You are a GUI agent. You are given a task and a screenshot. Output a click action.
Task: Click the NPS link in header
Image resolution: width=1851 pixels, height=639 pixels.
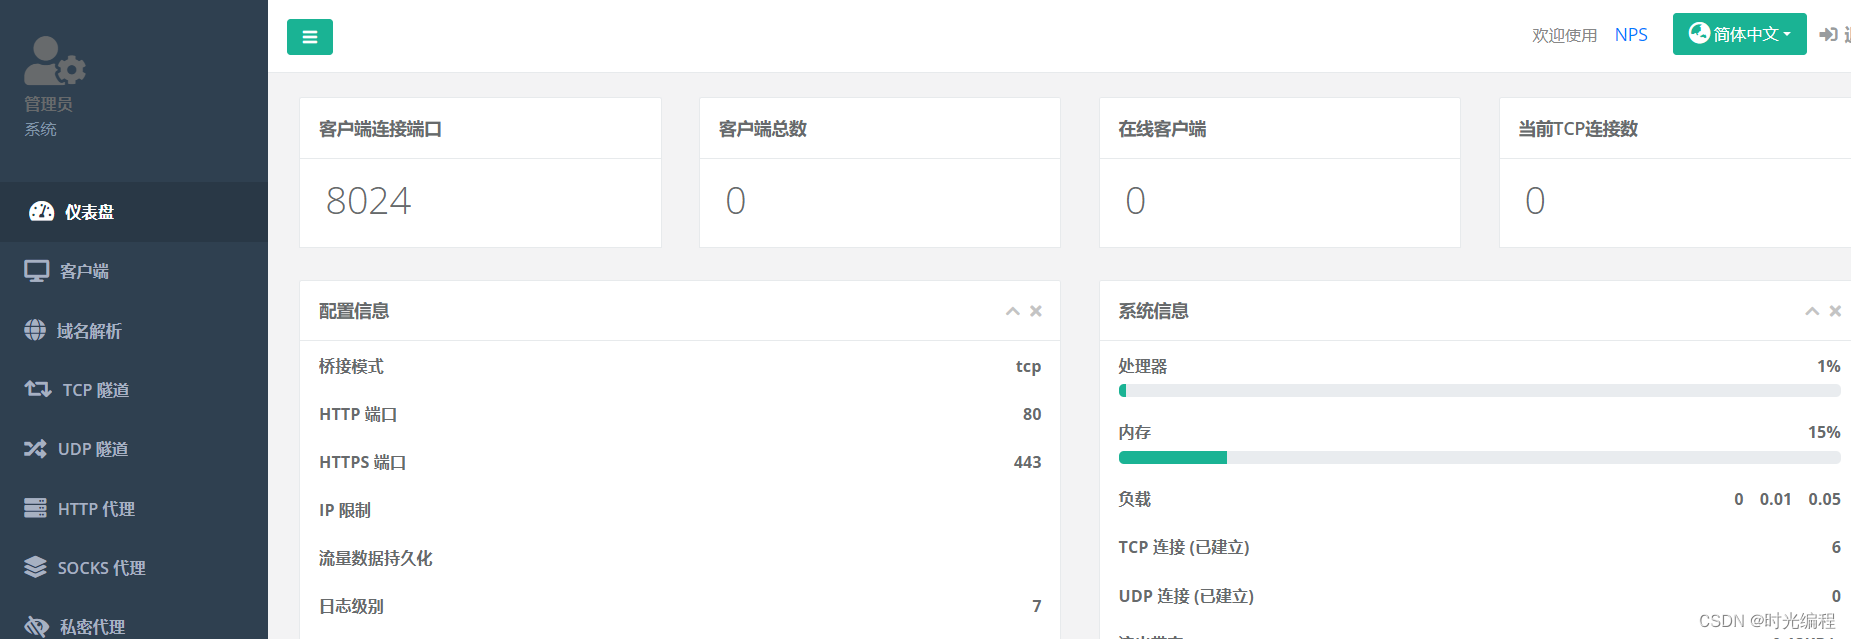pos(1631,35)
